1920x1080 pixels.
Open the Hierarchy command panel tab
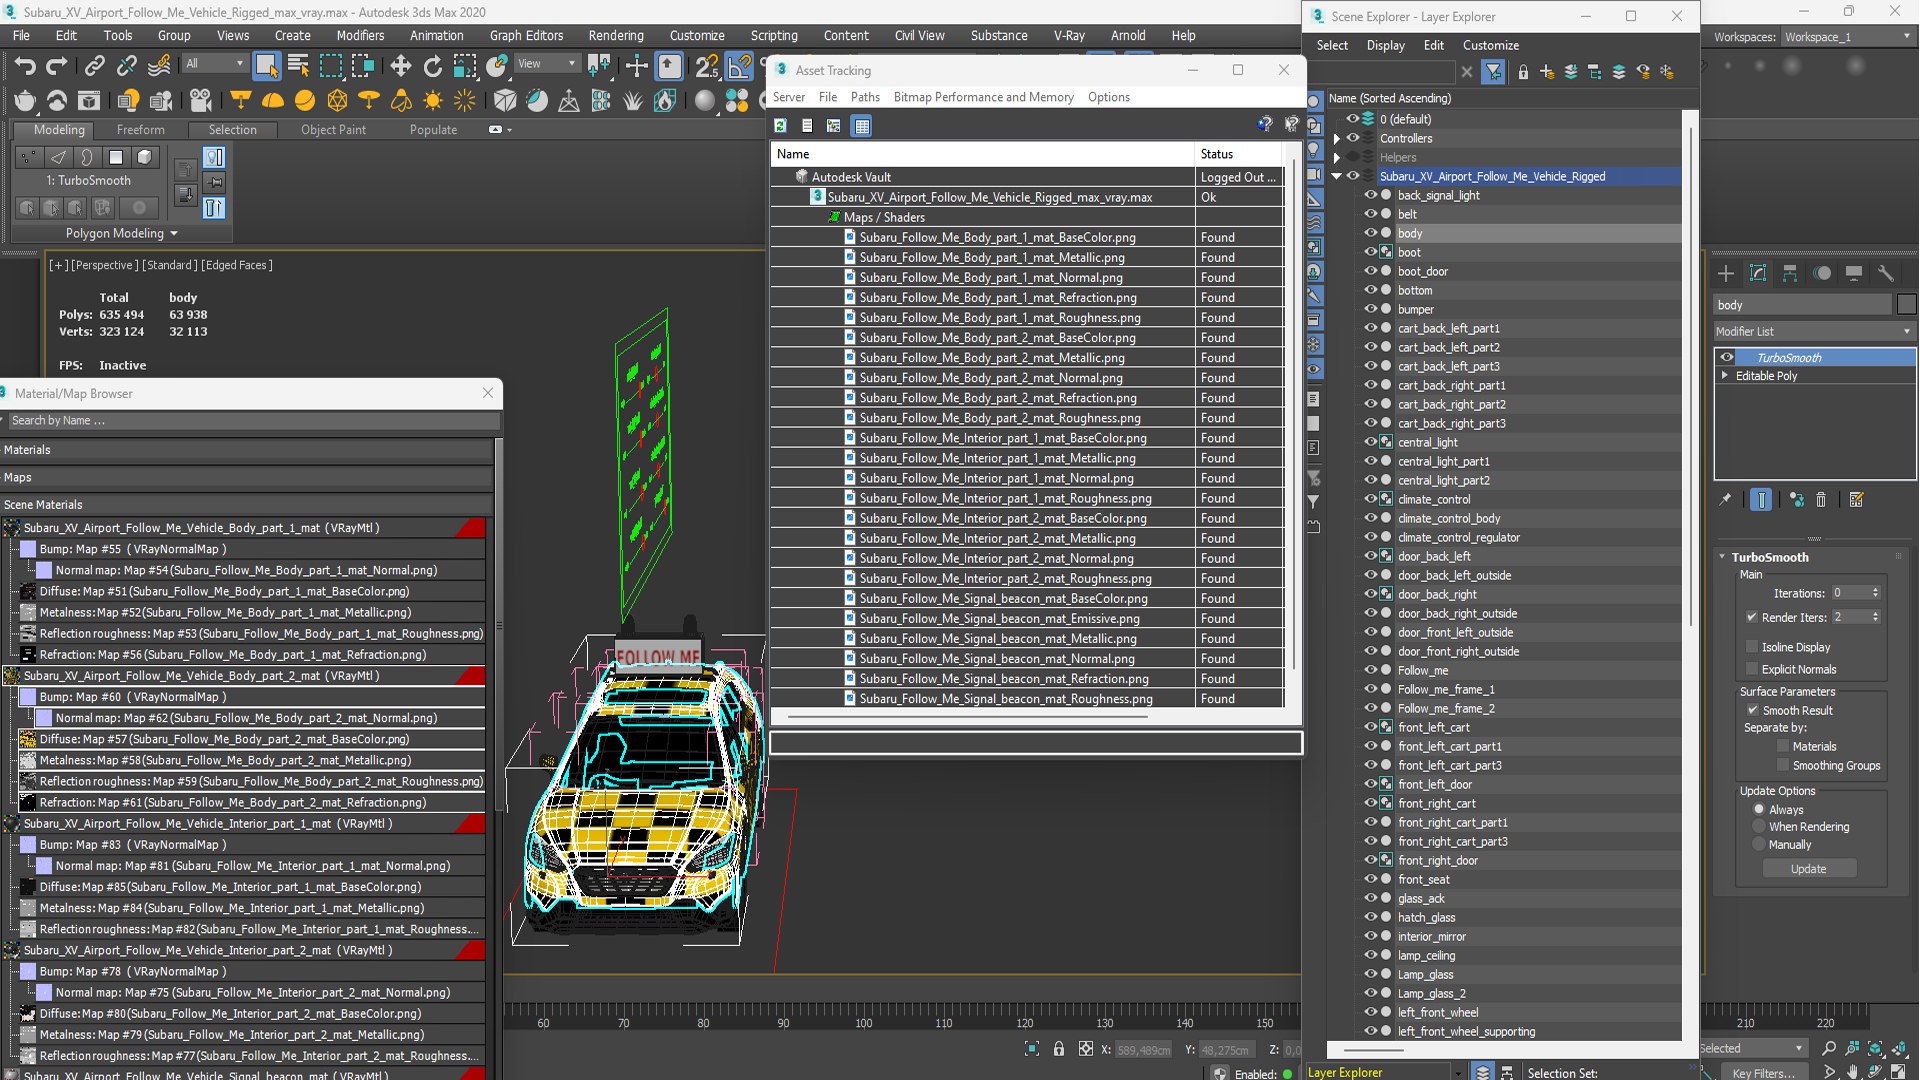(x=1790, y=273)
